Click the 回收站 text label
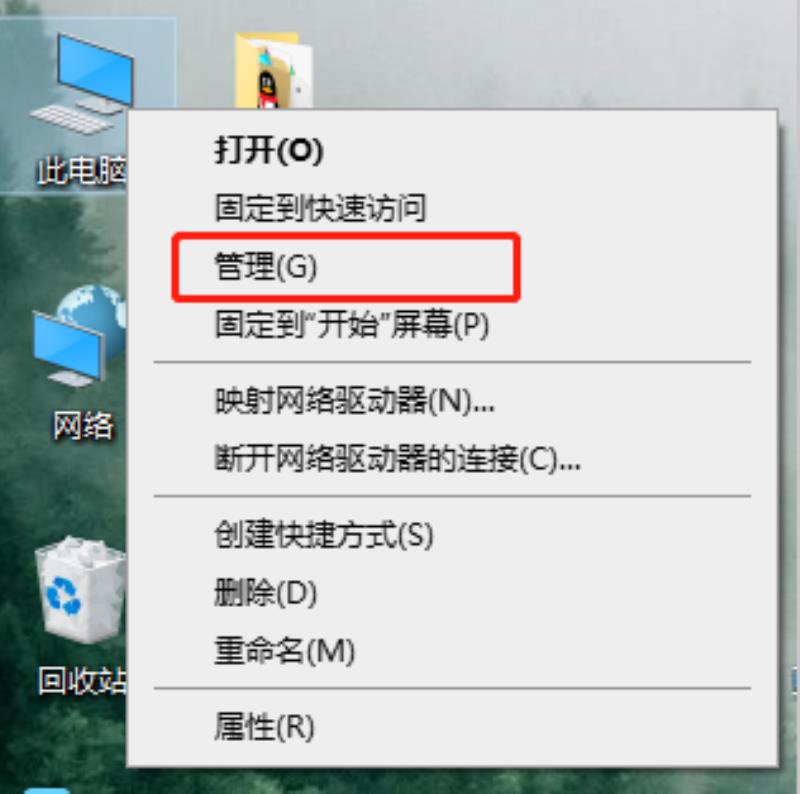The image size is (800, 794). point(83,680)
